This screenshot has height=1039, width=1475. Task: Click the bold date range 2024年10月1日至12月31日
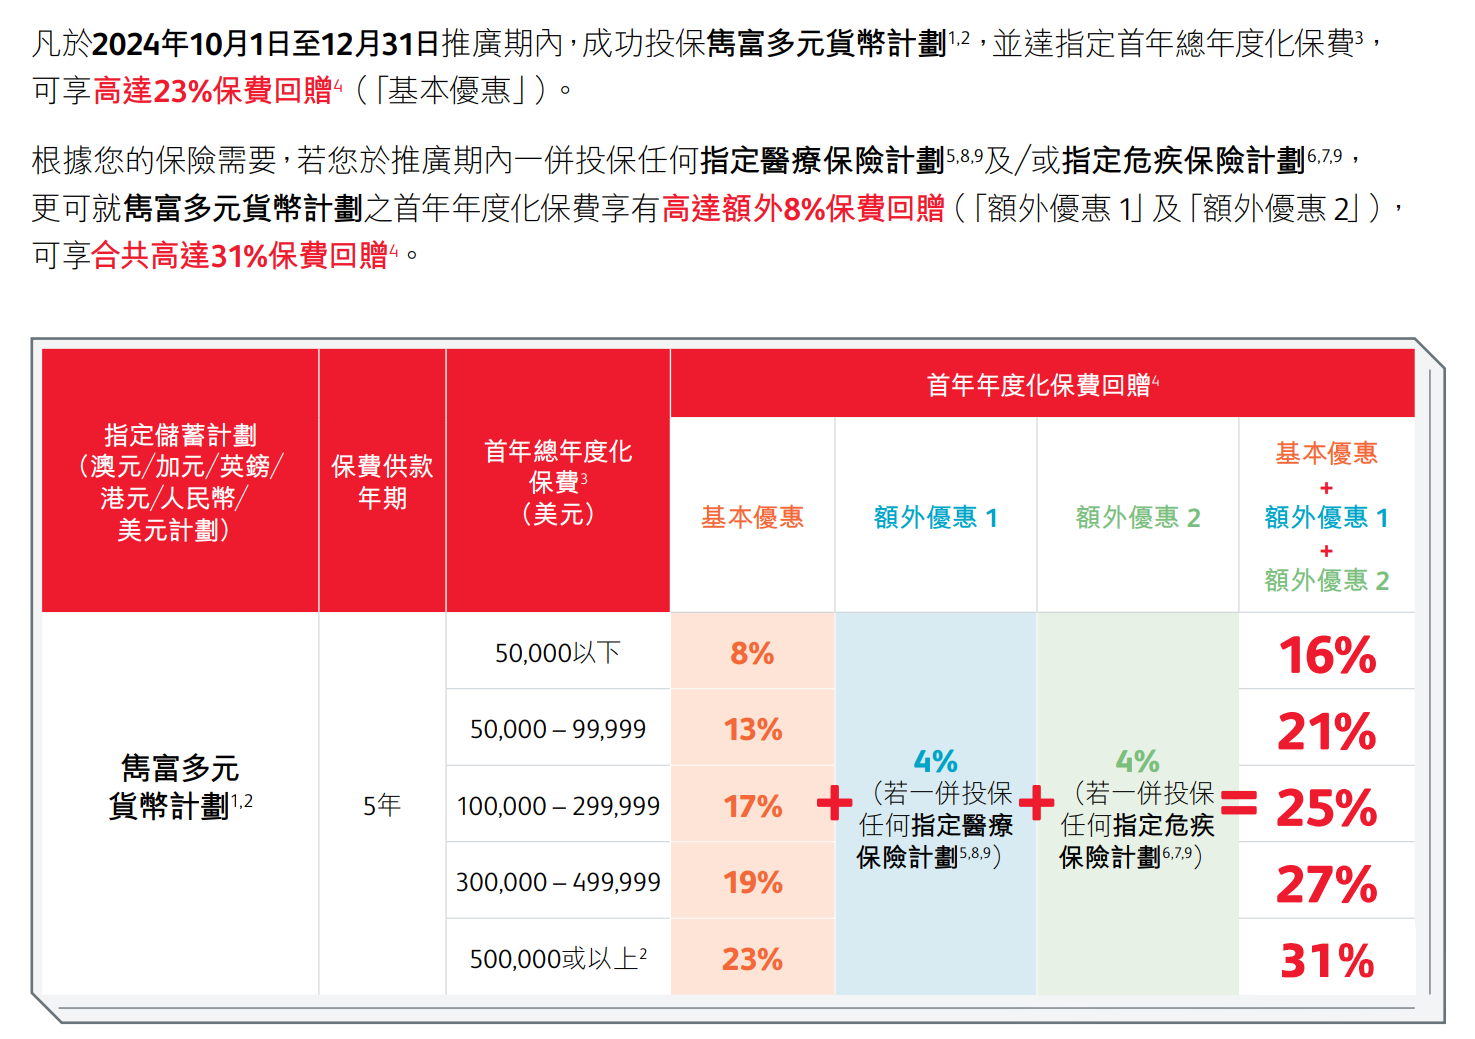[266, 43]
